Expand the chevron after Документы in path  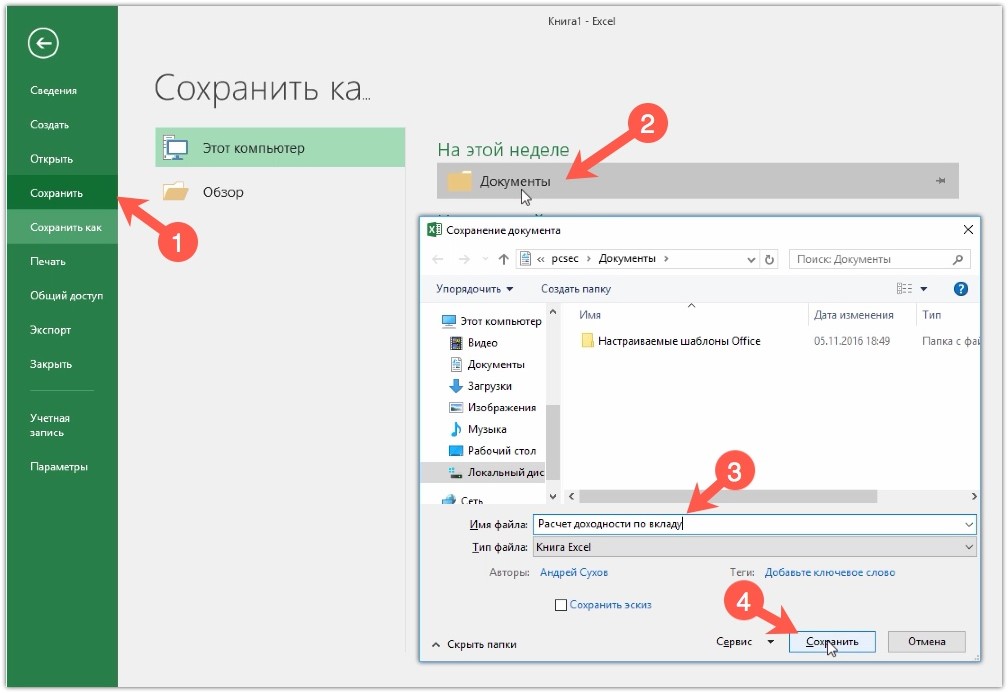666,258
